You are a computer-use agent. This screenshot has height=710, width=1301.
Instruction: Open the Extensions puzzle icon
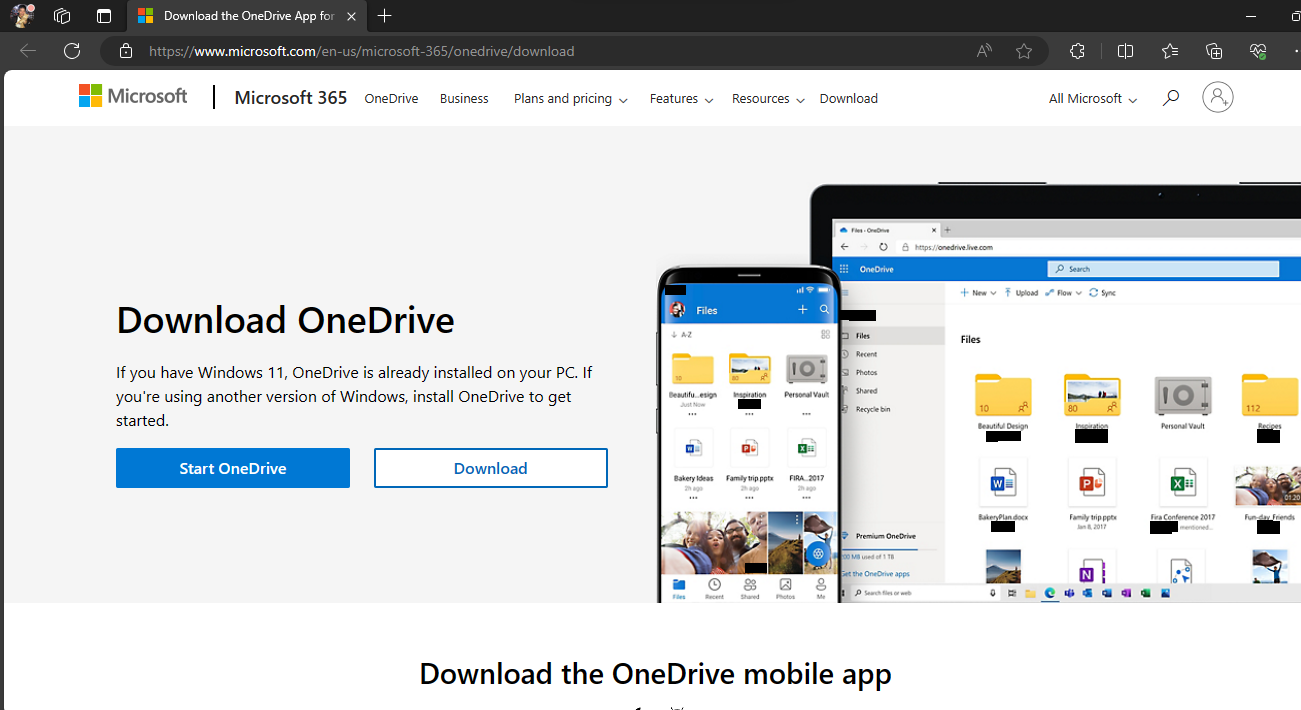[x=1077, y=51]
